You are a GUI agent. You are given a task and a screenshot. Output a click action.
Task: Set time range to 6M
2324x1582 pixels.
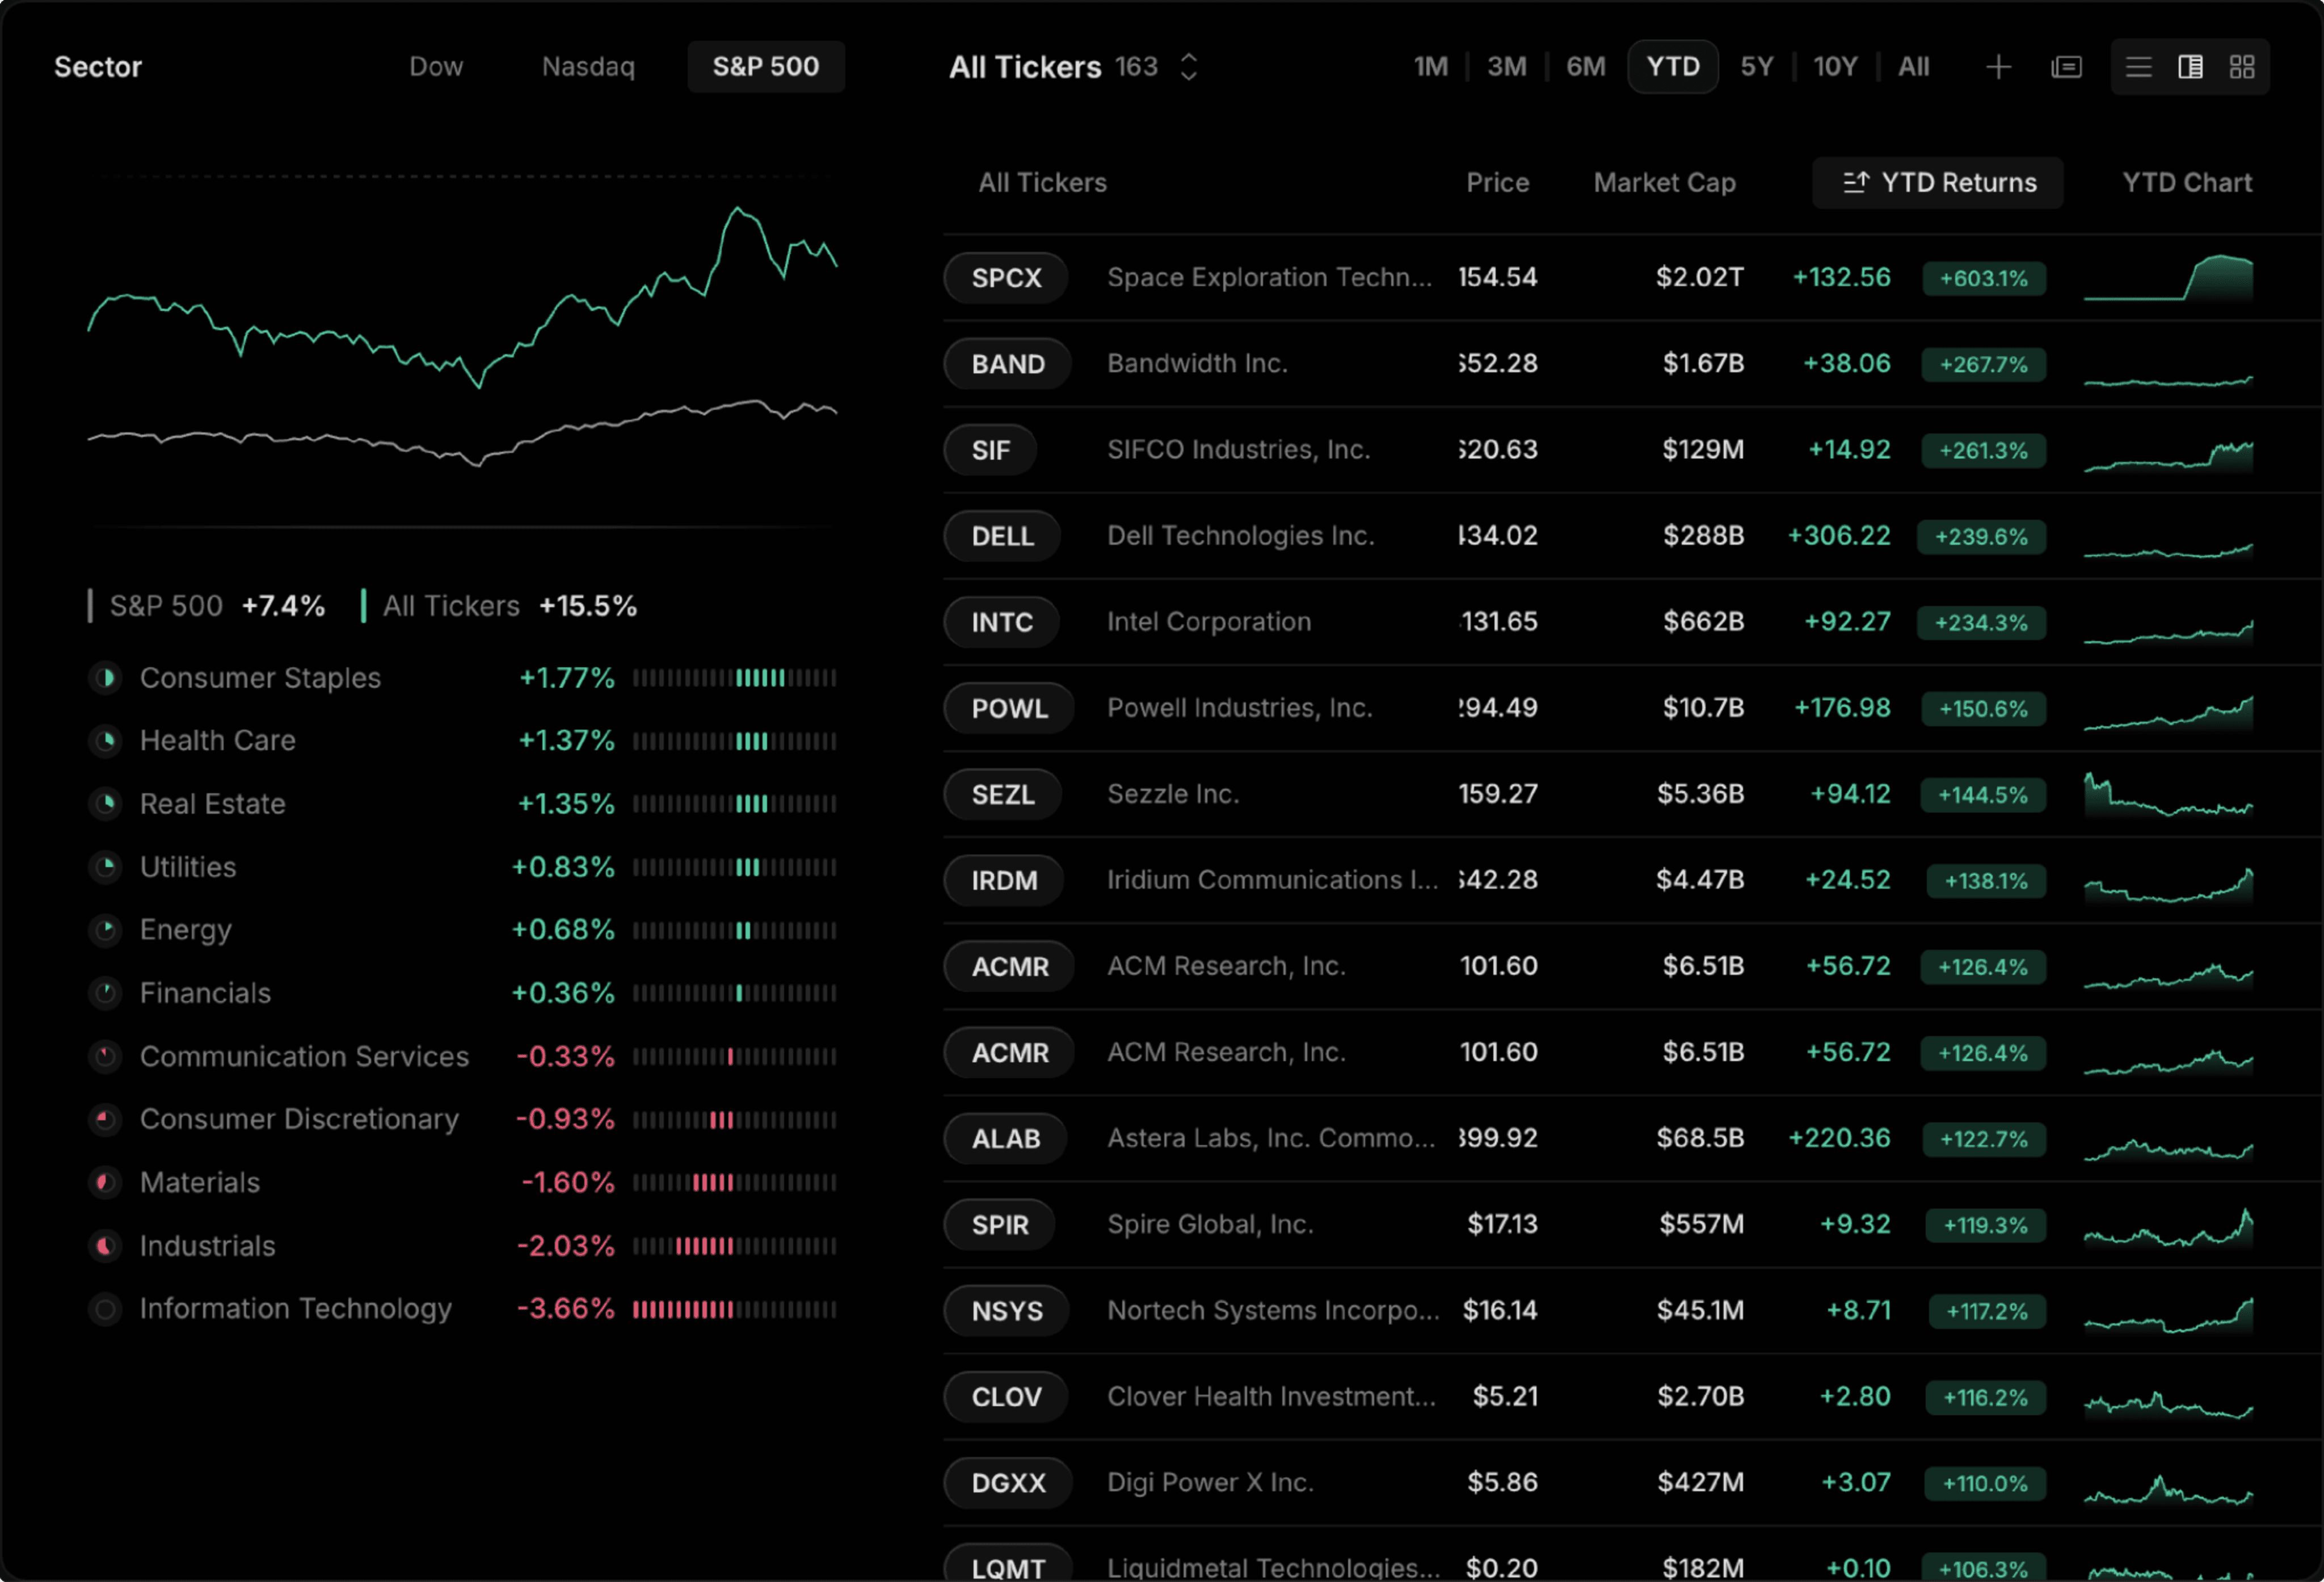click(1586, 67)
